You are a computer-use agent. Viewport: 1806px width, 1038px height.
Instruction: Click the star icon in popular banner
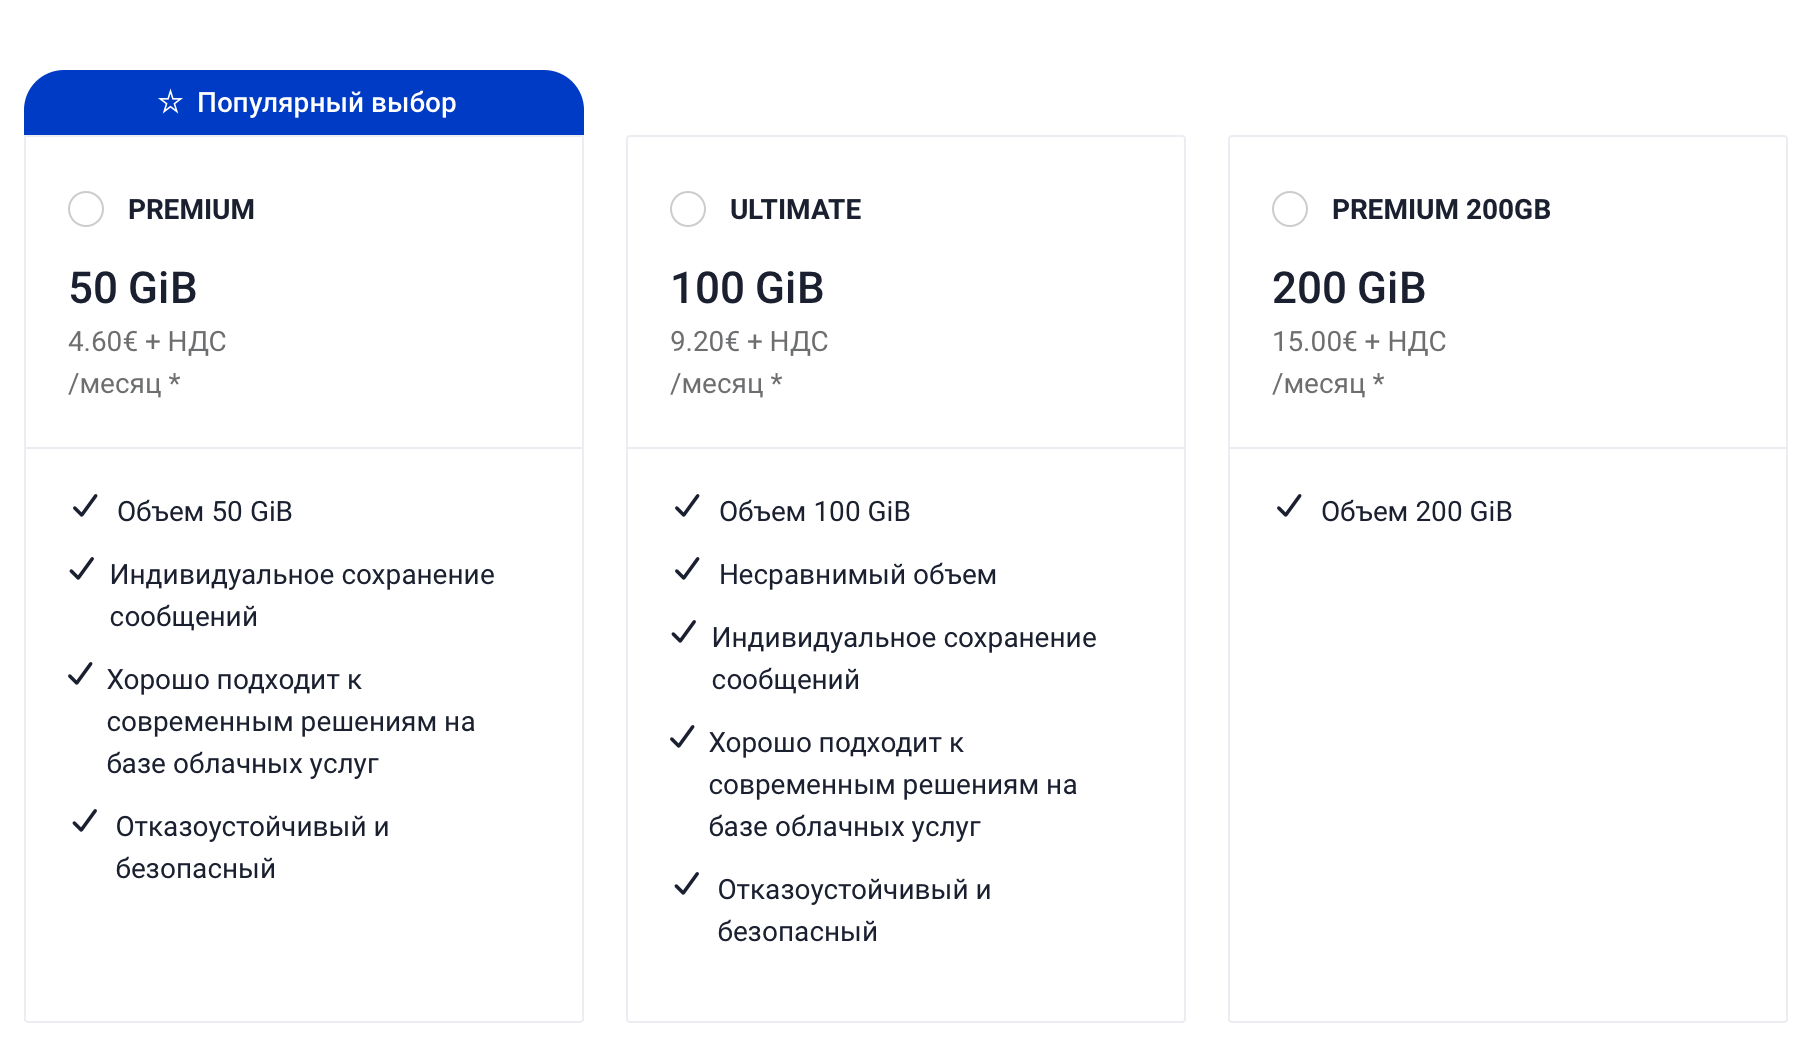pyautogui.click(x=171, y=102)
